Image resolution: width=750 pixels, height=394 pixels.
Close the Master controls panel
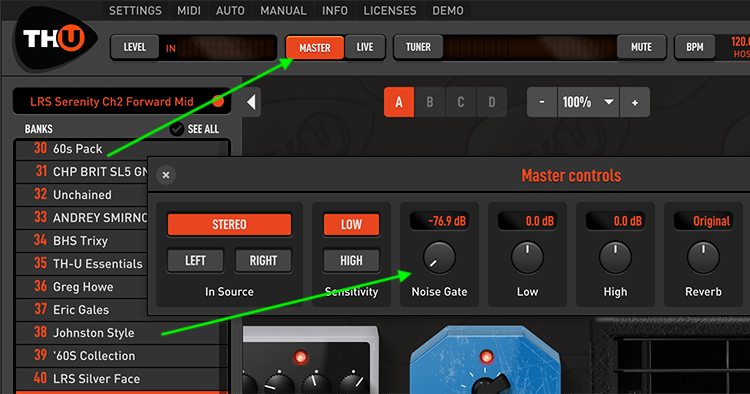pyautogui.click(x=166, y=175)
